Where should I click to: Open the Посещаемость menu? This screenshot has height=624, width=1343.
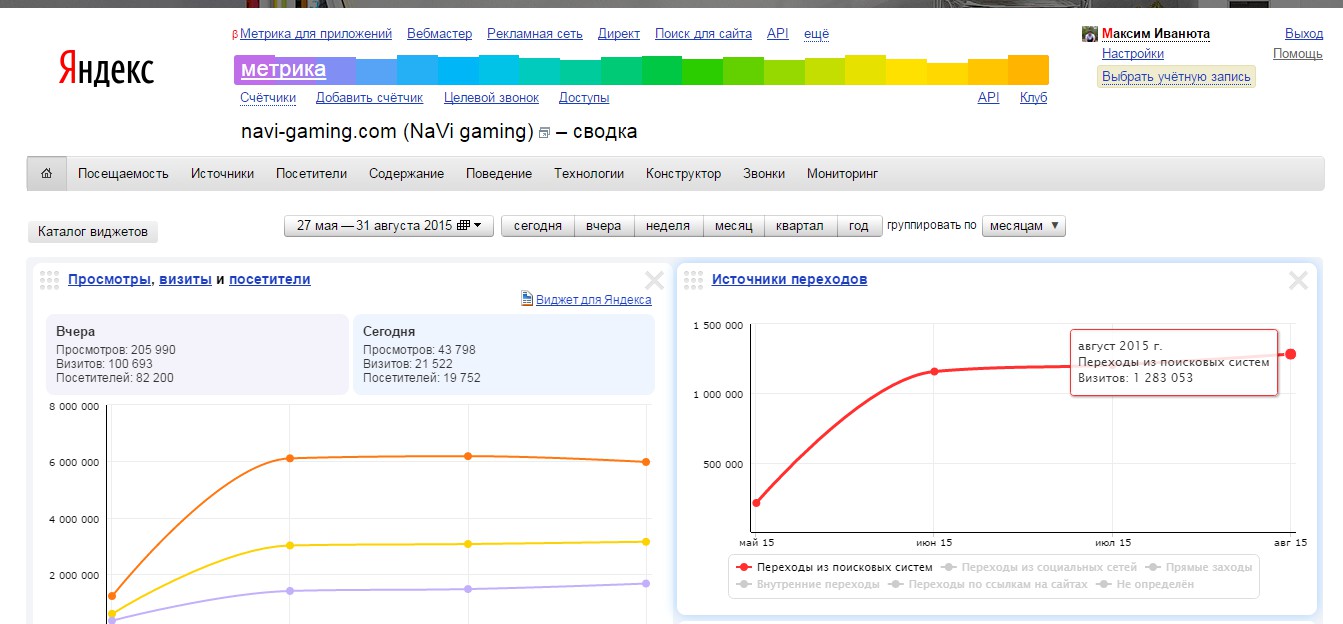click(123, 174)
